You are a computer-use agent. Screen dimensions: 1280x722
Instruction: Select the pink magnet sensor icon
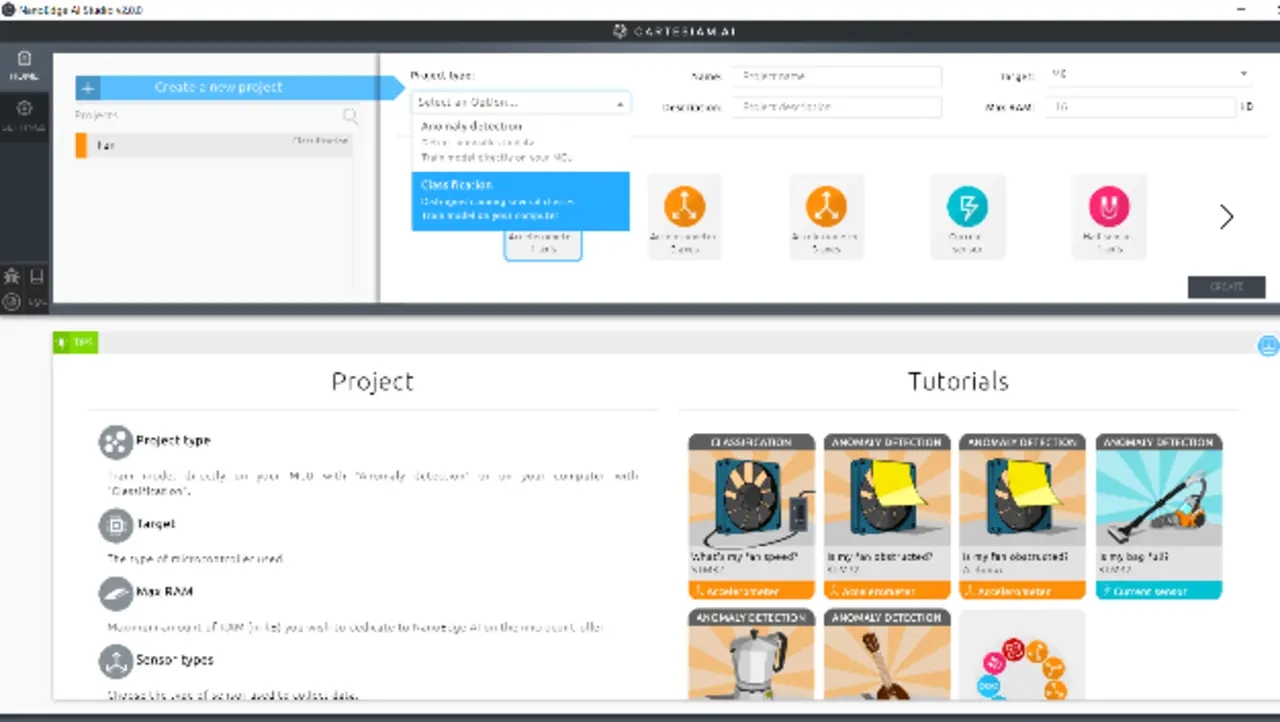(x=1108, y=207)
